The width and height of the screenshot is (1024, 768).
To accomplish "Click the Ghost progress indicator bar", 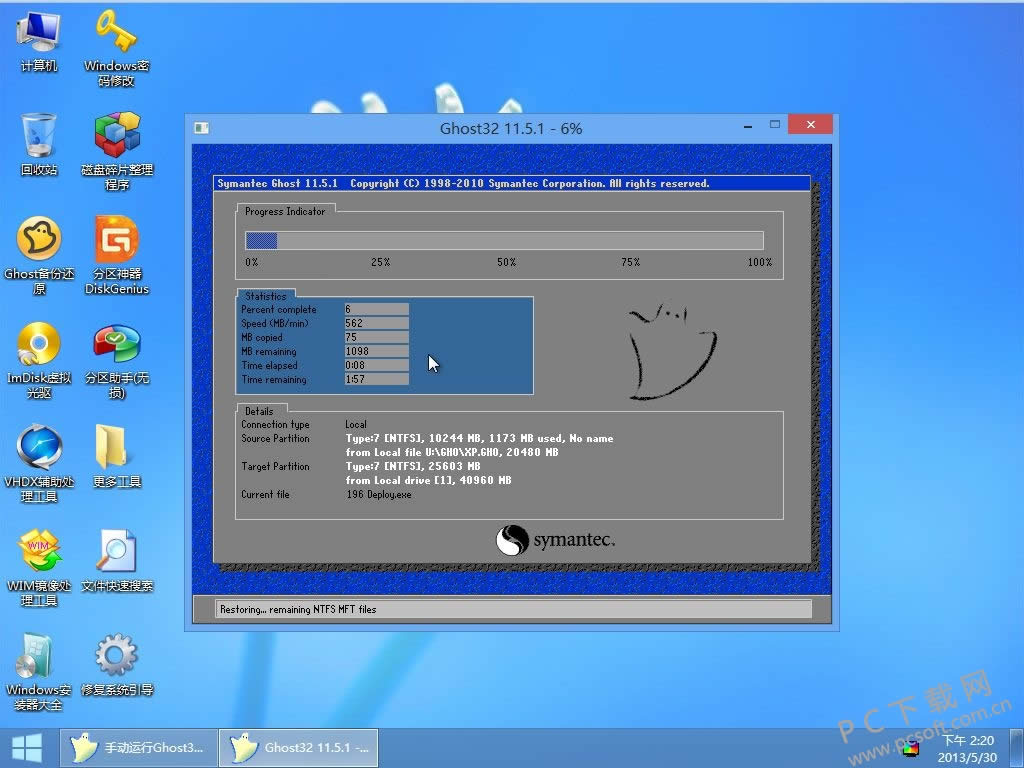I will [504, 241].
